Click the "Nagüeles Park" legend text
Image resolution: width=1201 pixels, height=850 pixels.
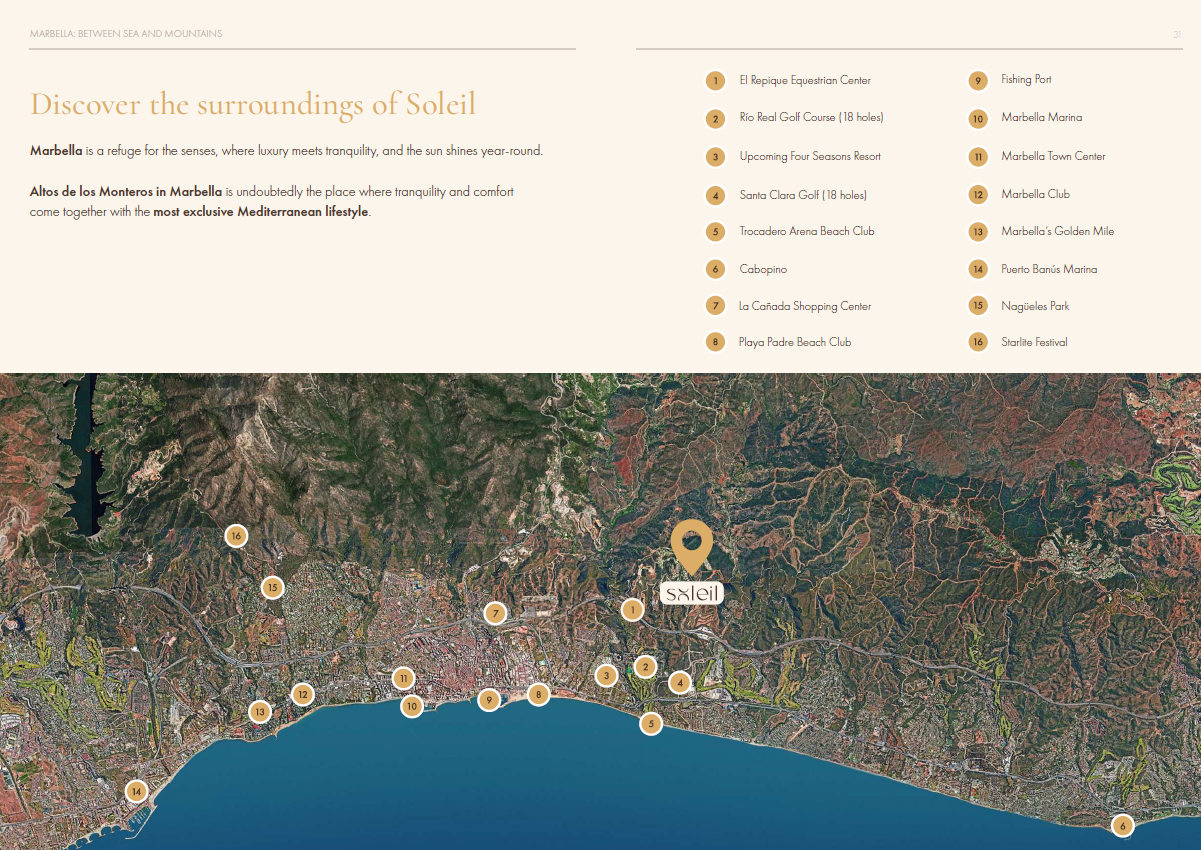click(1035, 306)
